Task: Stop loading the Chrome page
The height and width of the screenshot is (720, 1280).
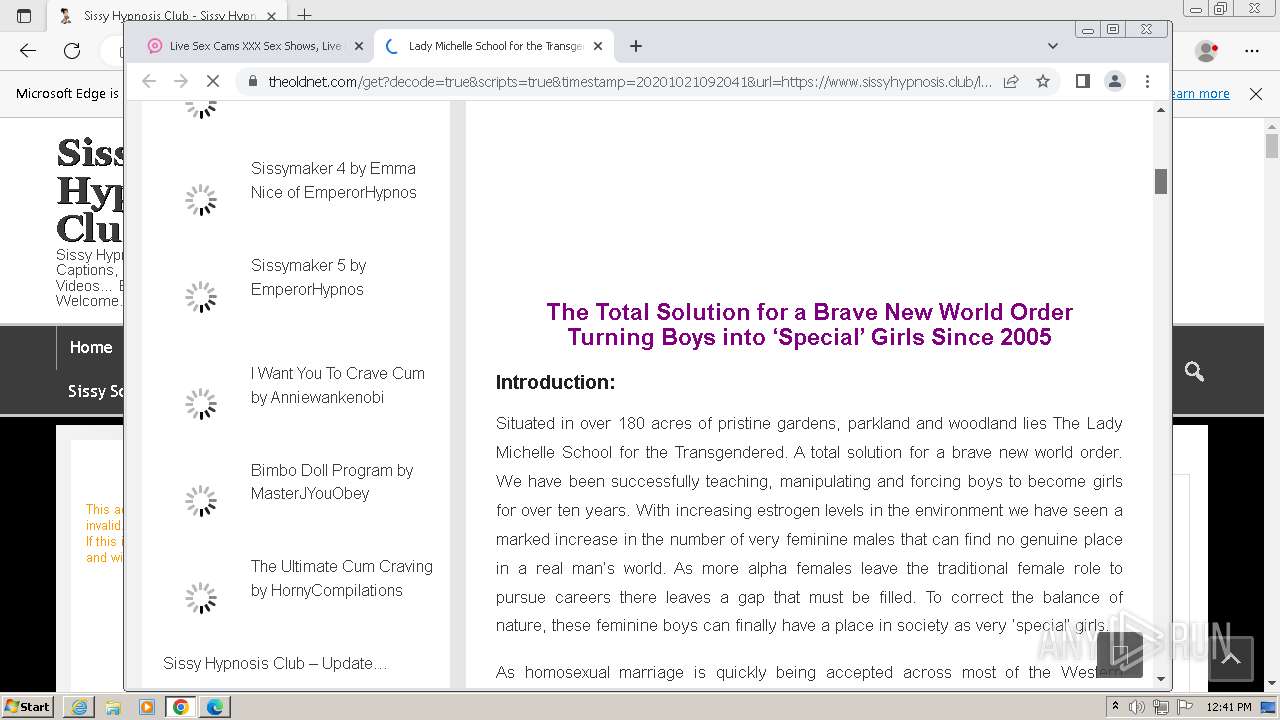Action: tap(213, 81)
